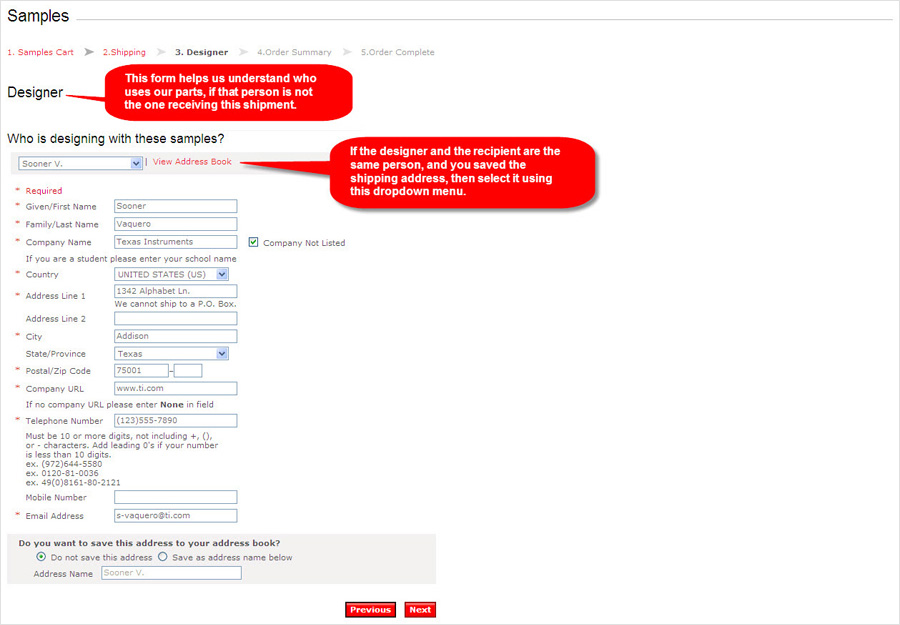Open the Country dropdown

tap(171, 274)
